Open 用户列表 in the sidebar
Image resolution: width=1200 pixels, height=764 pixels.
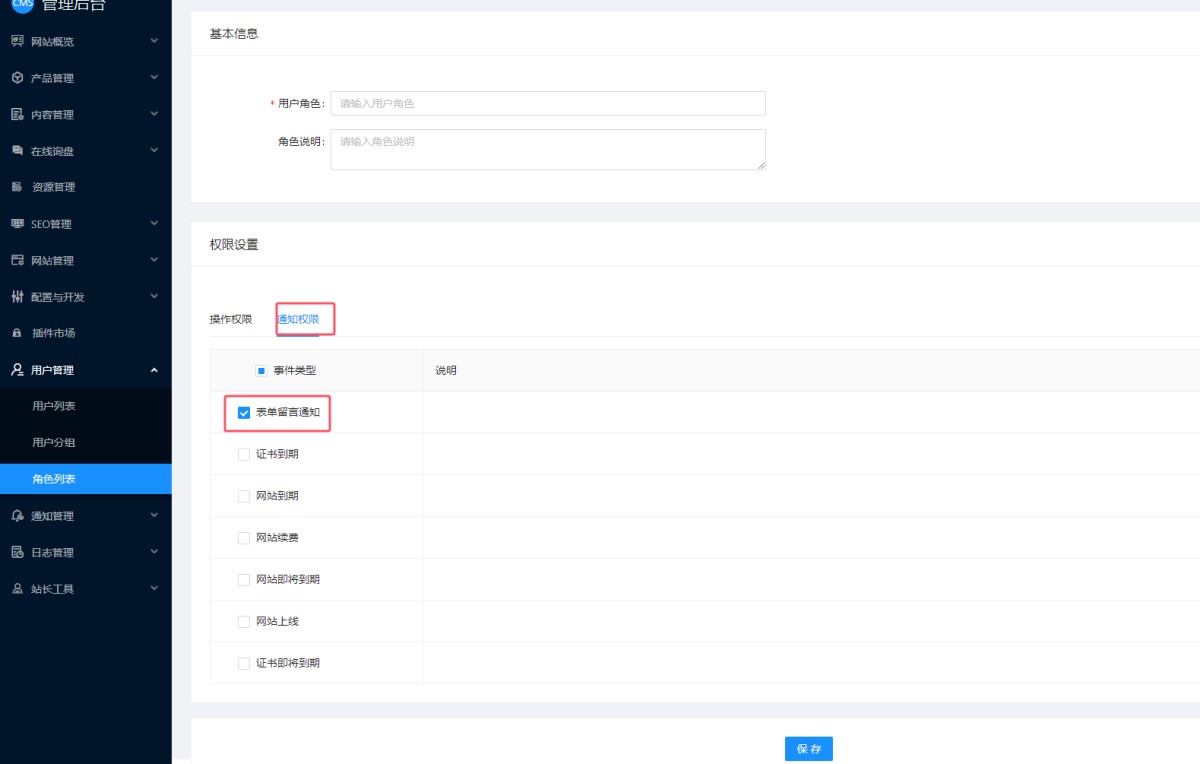(54, 406)
